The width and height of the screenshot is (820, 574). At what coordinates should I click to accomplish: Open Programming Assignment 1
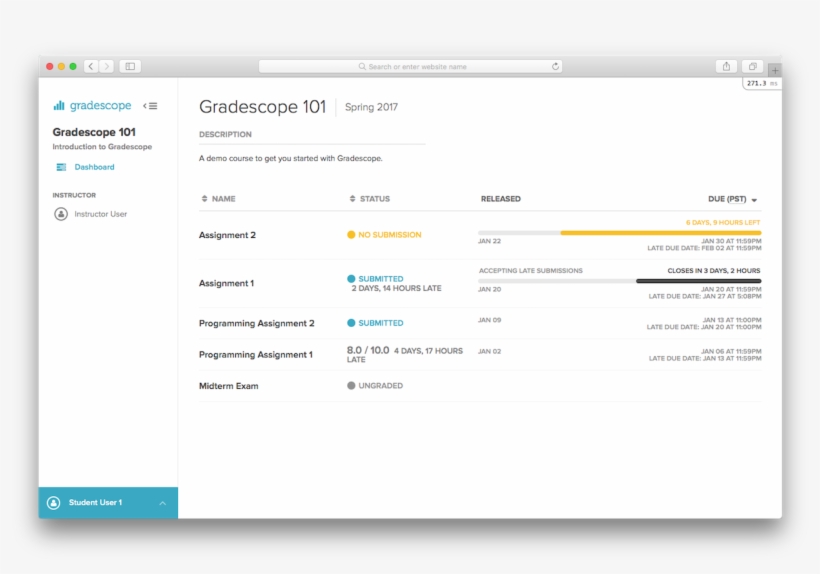click(x=255, y=355)
